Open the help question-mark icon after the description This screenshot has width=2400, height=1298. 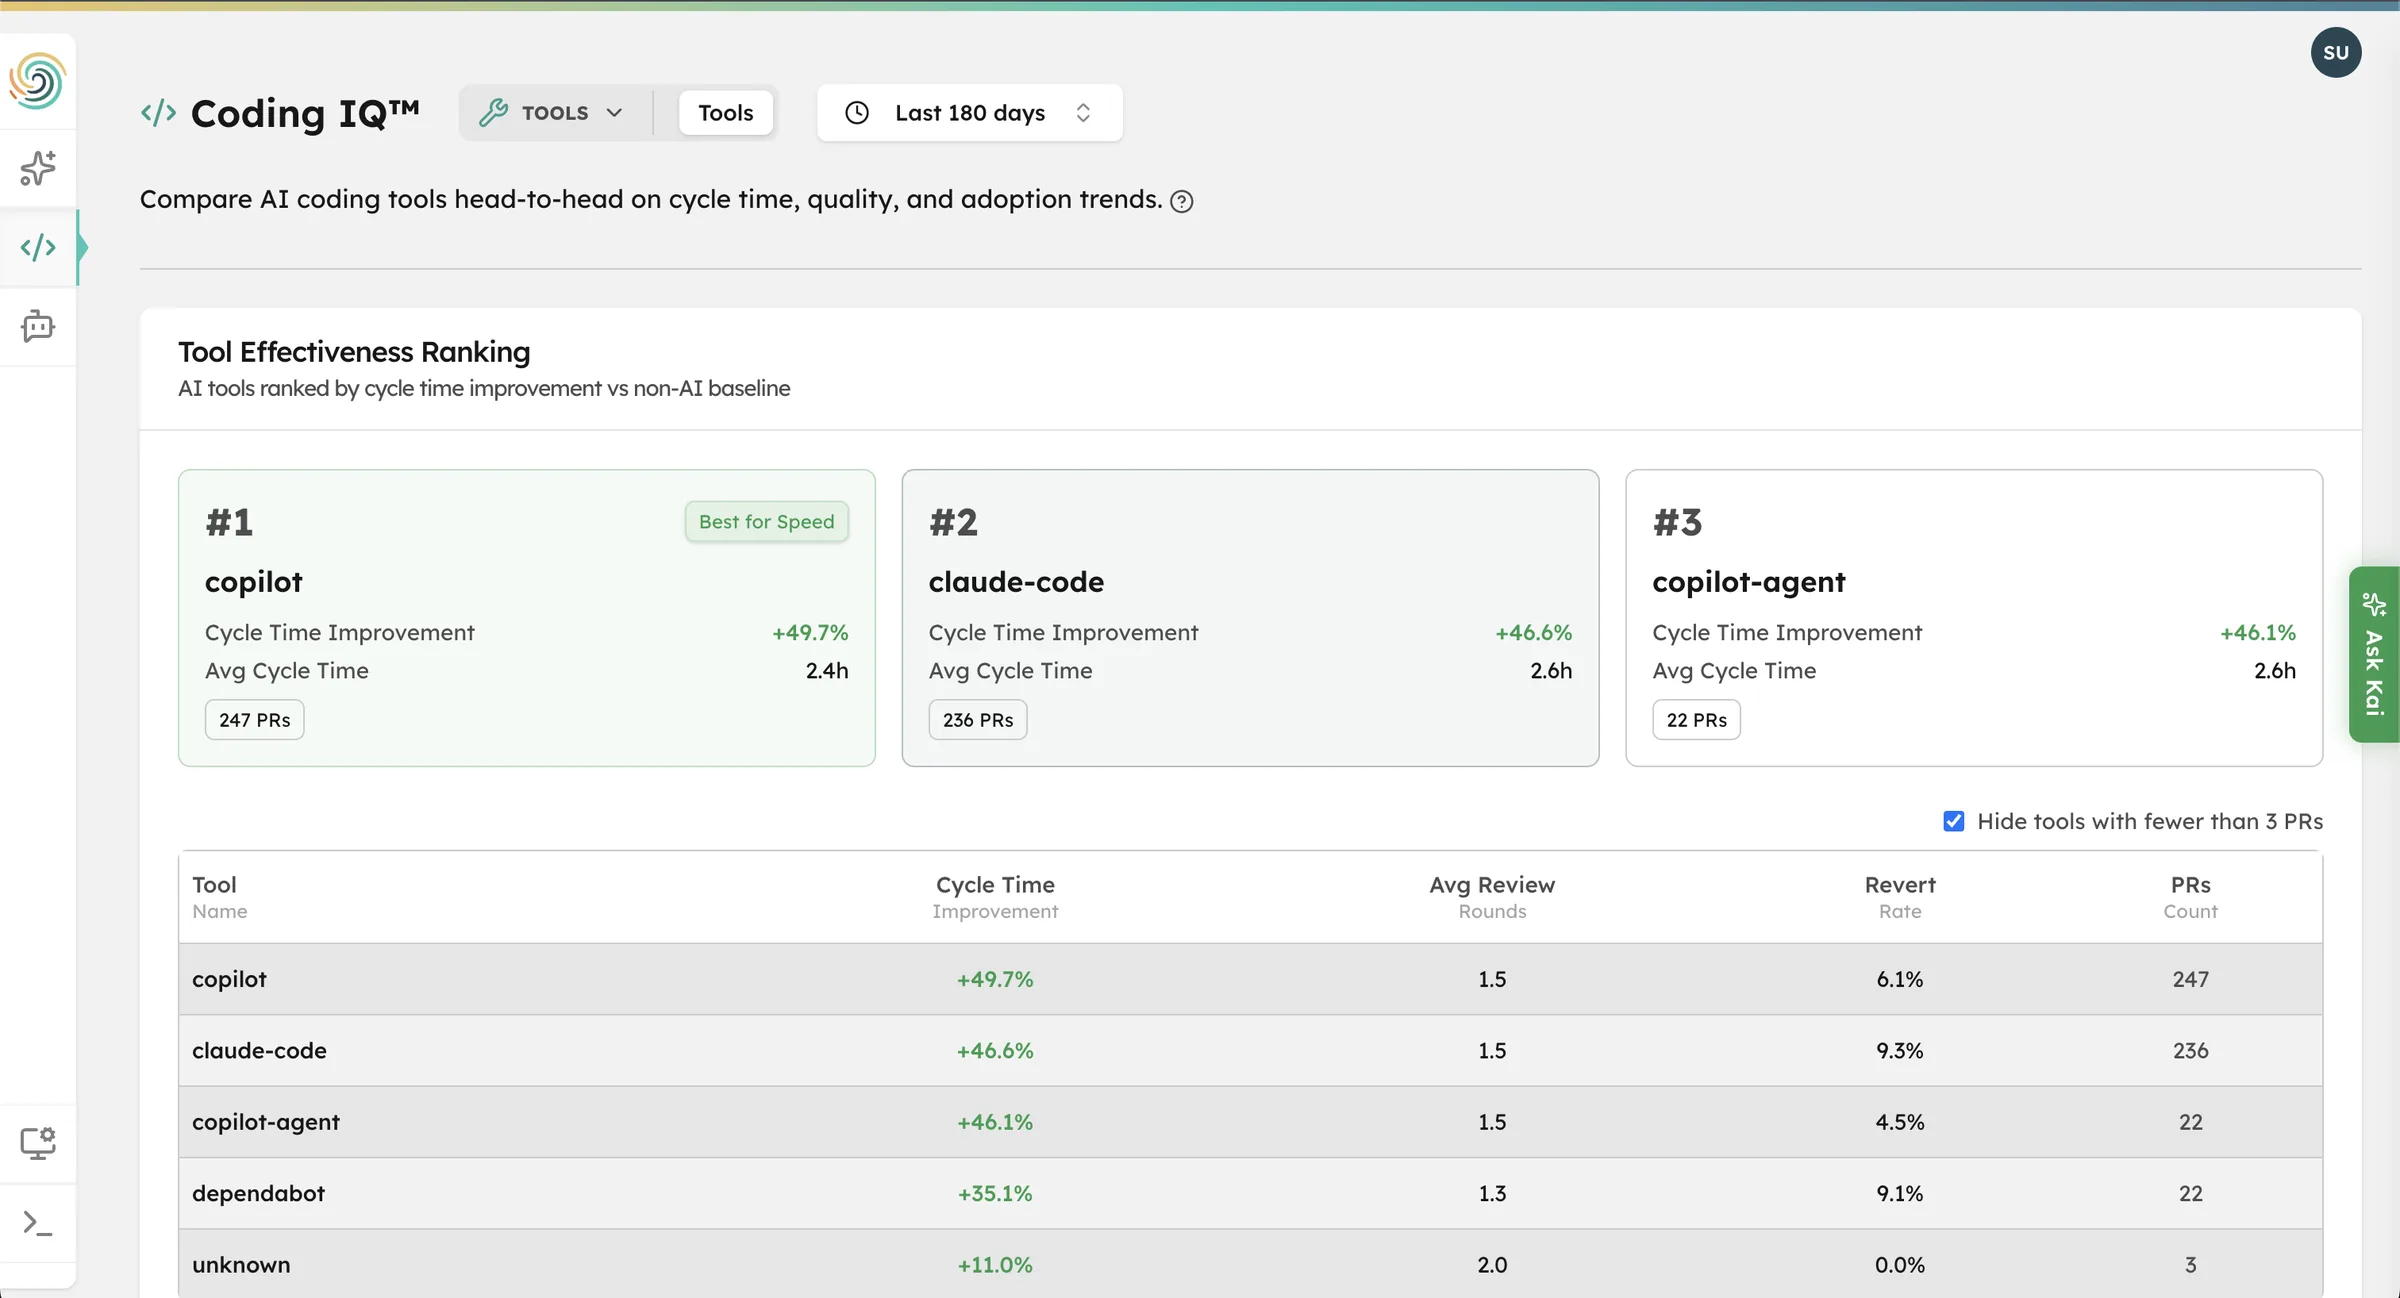tap(1181, 201)
